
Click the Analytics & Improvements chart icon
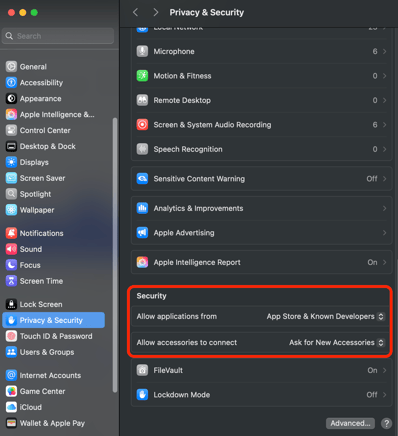click(142, 208)
